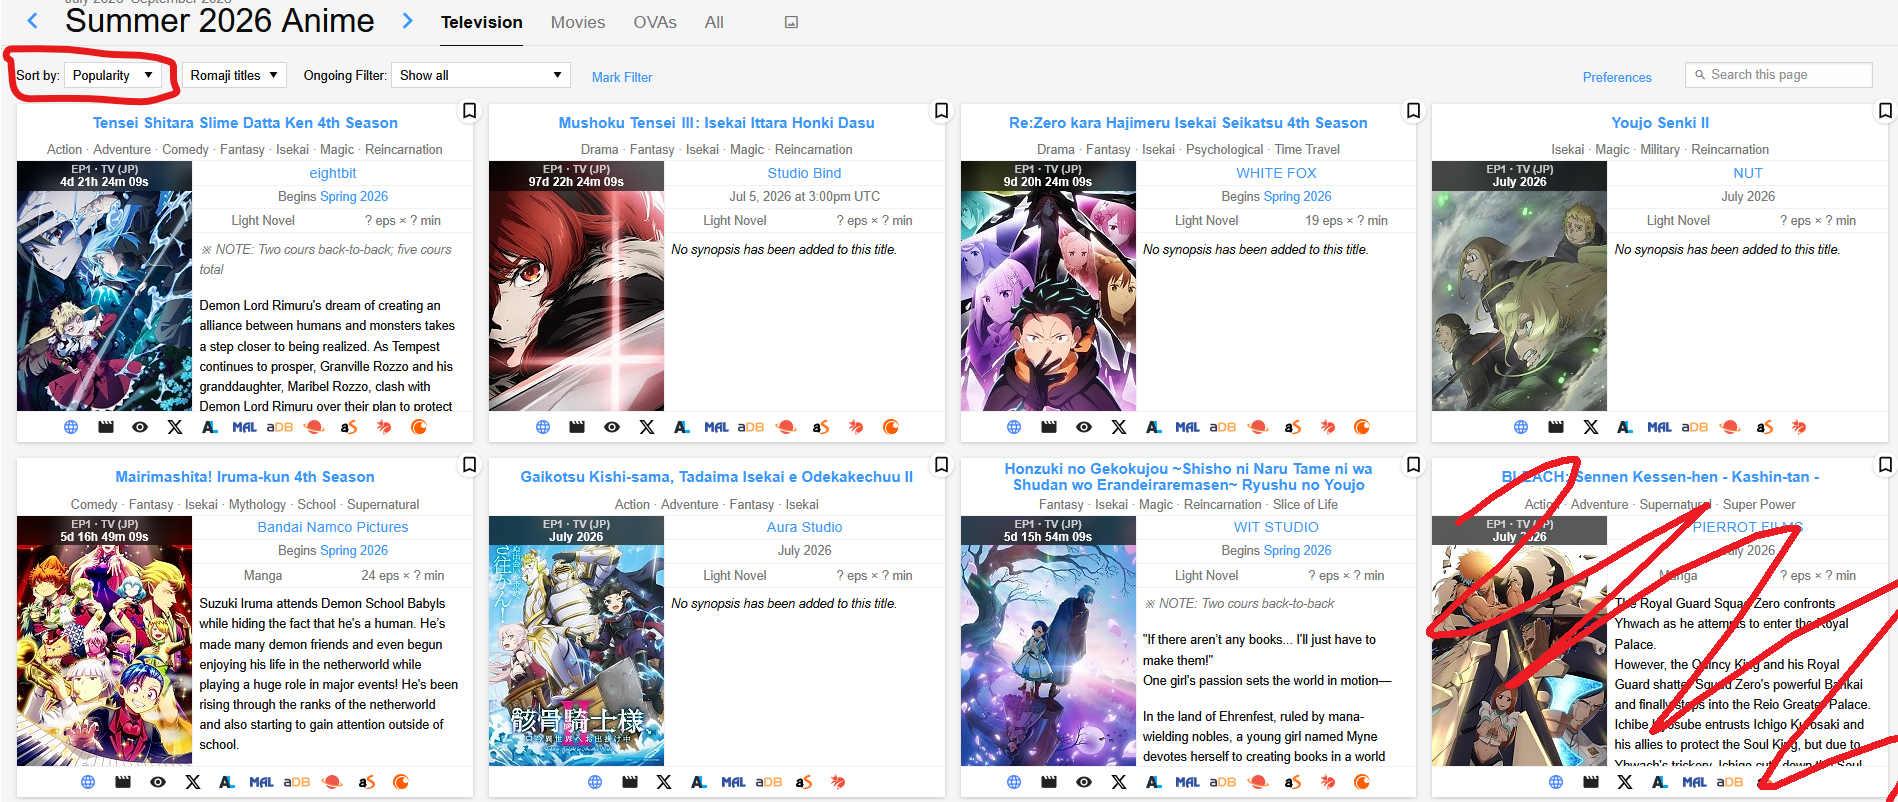The height and width of the screenshot is (802, 1898).
Task: Bookmark Mairimashita! Iruma-kun 4th Season
Action: tap(469, 465)
